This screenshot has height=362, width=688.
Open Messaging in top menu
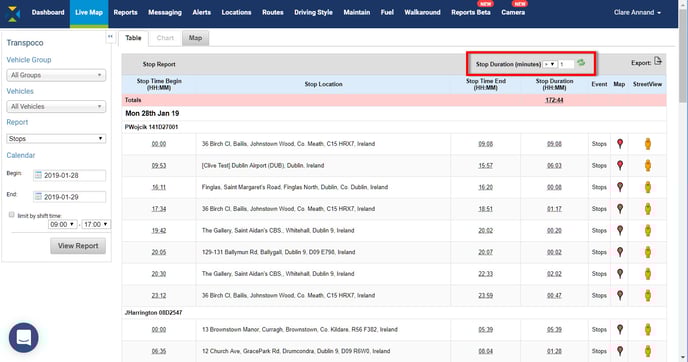[x=165, y=12]
